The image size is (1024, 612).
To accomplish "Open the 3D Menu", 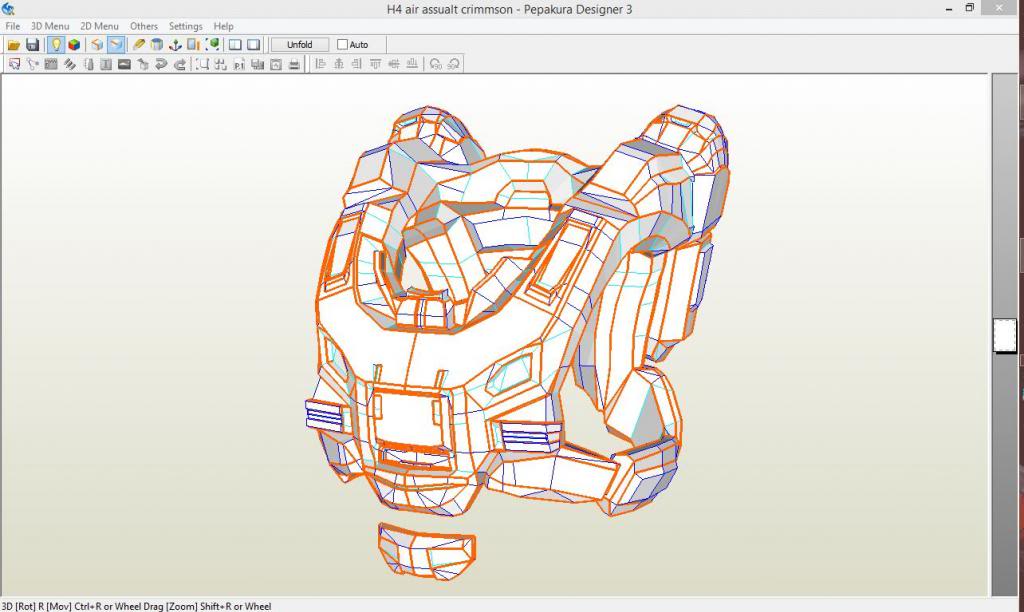I will (x=50, y=26).
